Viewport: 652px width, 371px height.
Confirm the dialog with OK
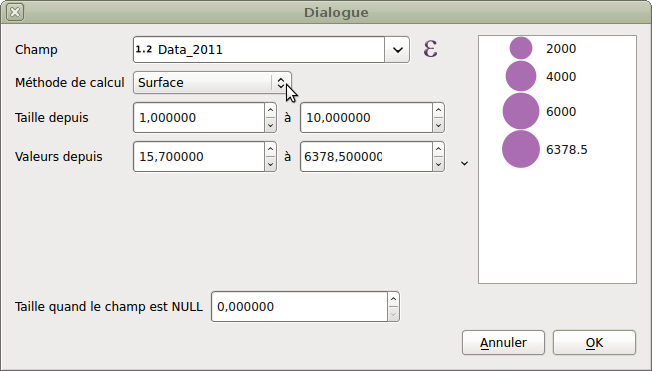pyautogui.click(x=594, y=343)
